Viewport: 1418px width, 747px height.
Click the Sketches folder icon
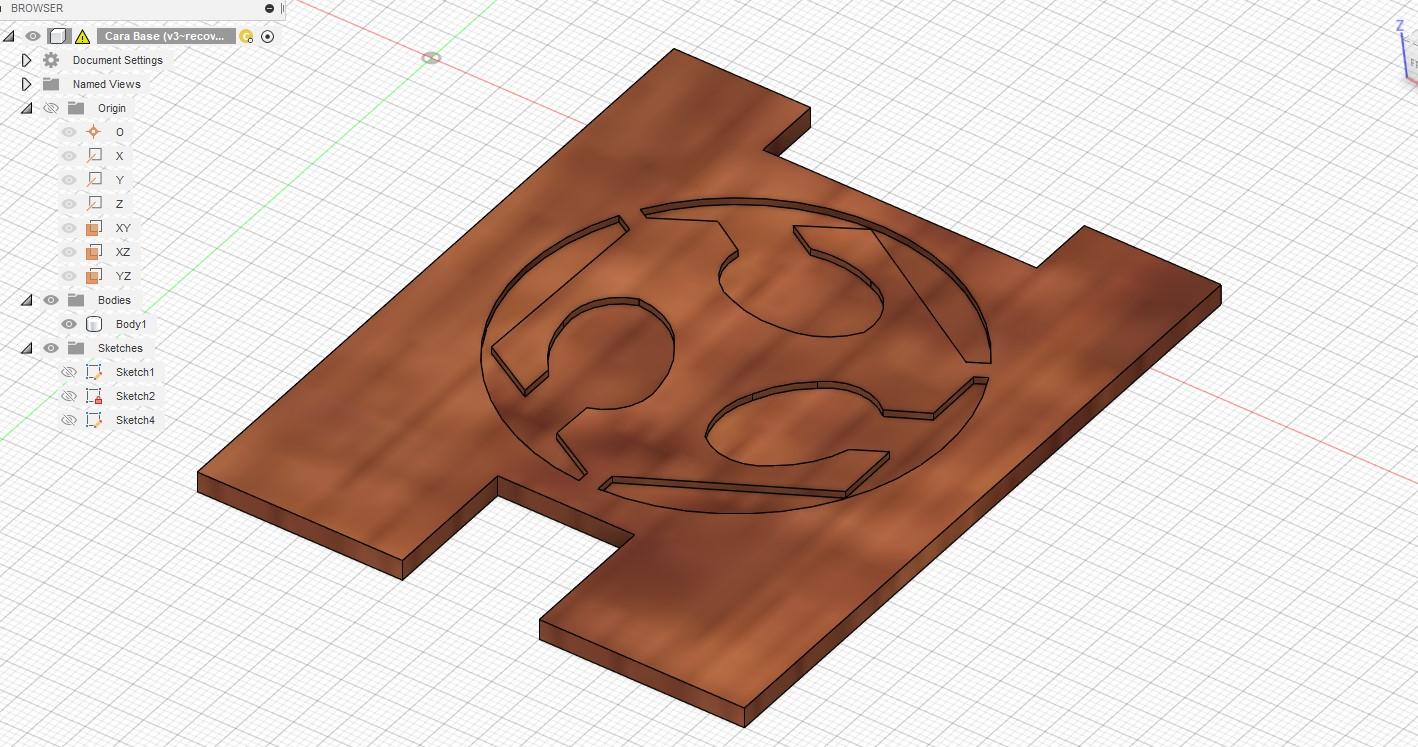click(x=76, y=348)
